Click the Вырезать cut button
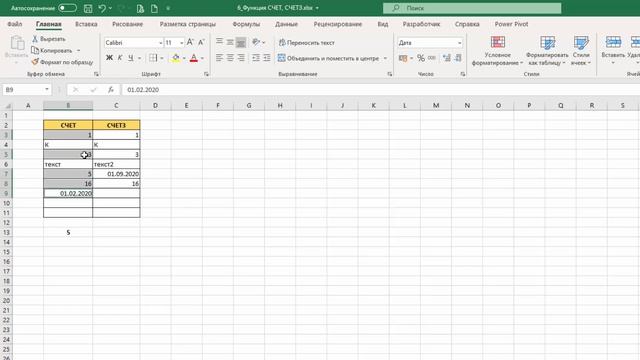 tap(49, 39)
